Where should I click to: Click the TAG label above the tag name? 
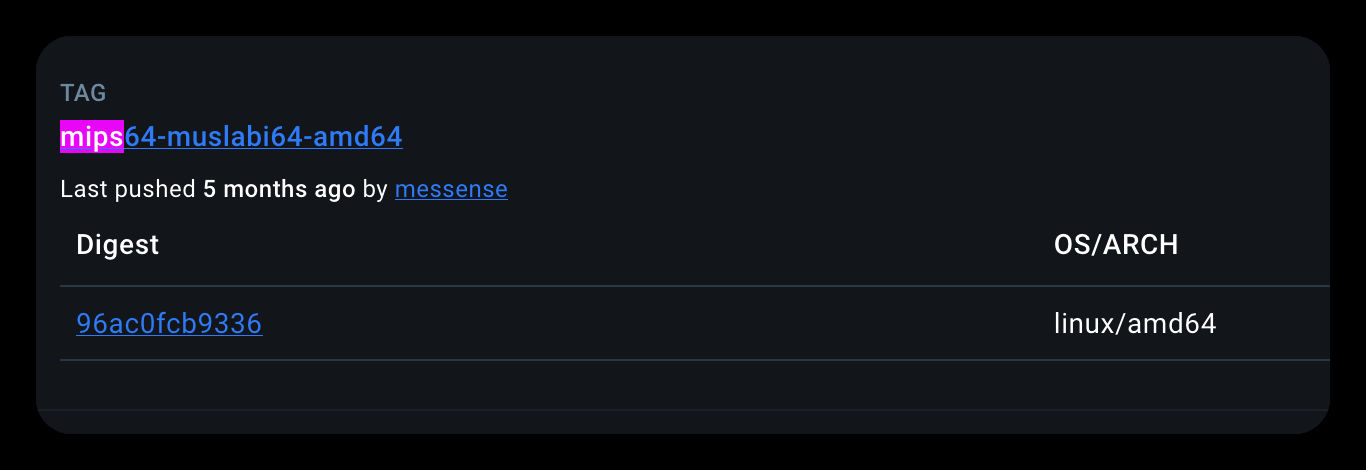[83, 93]
